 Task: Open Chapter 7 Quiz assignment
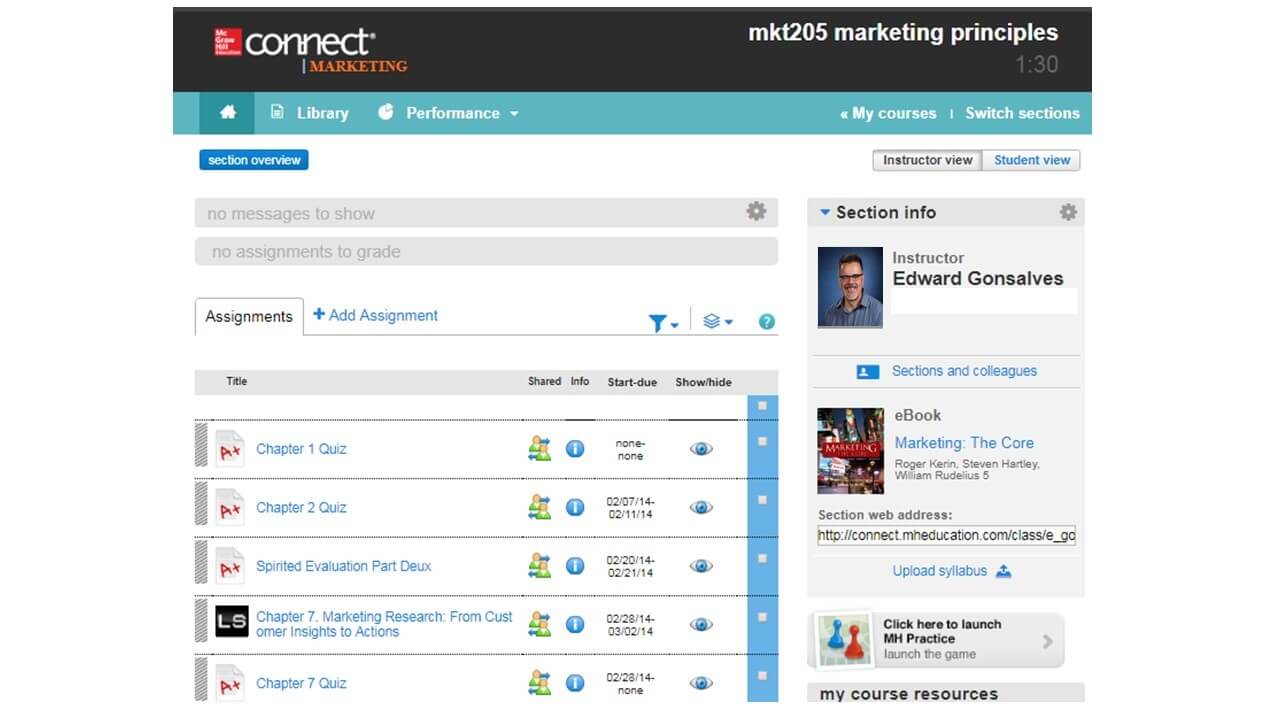tap(301, 683)
